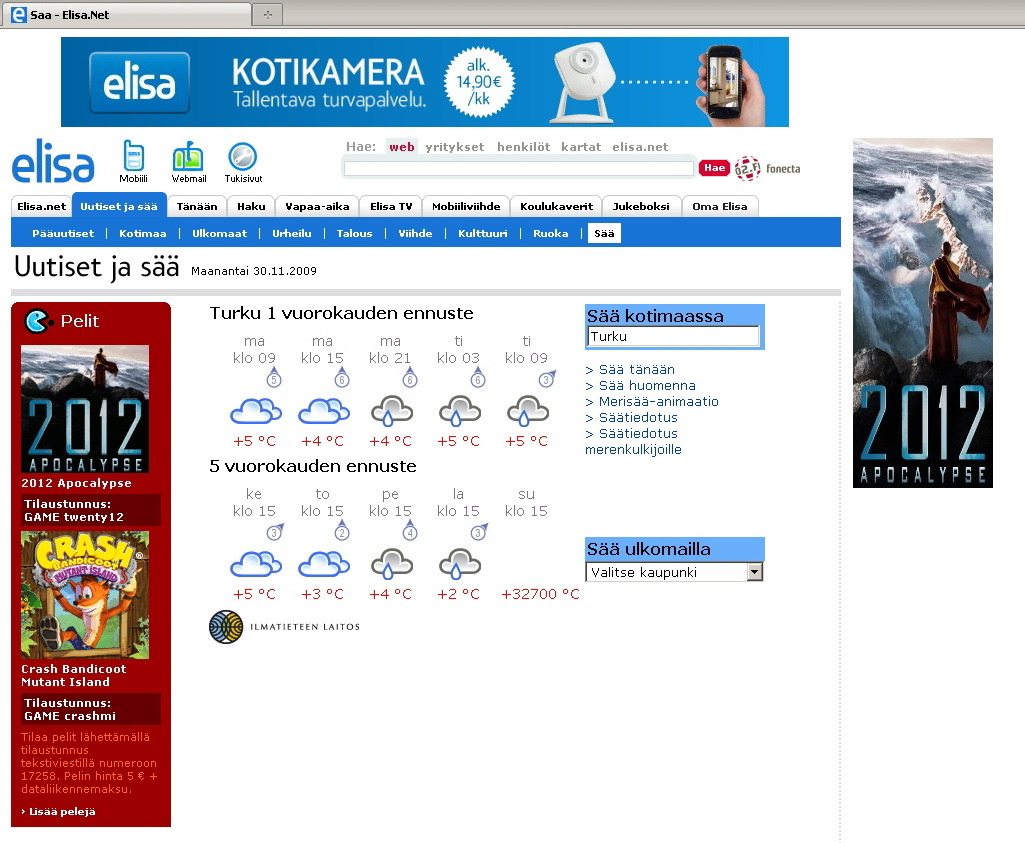Open the Mobiili phone icon
1025x843 pixels.
point(133,157)
